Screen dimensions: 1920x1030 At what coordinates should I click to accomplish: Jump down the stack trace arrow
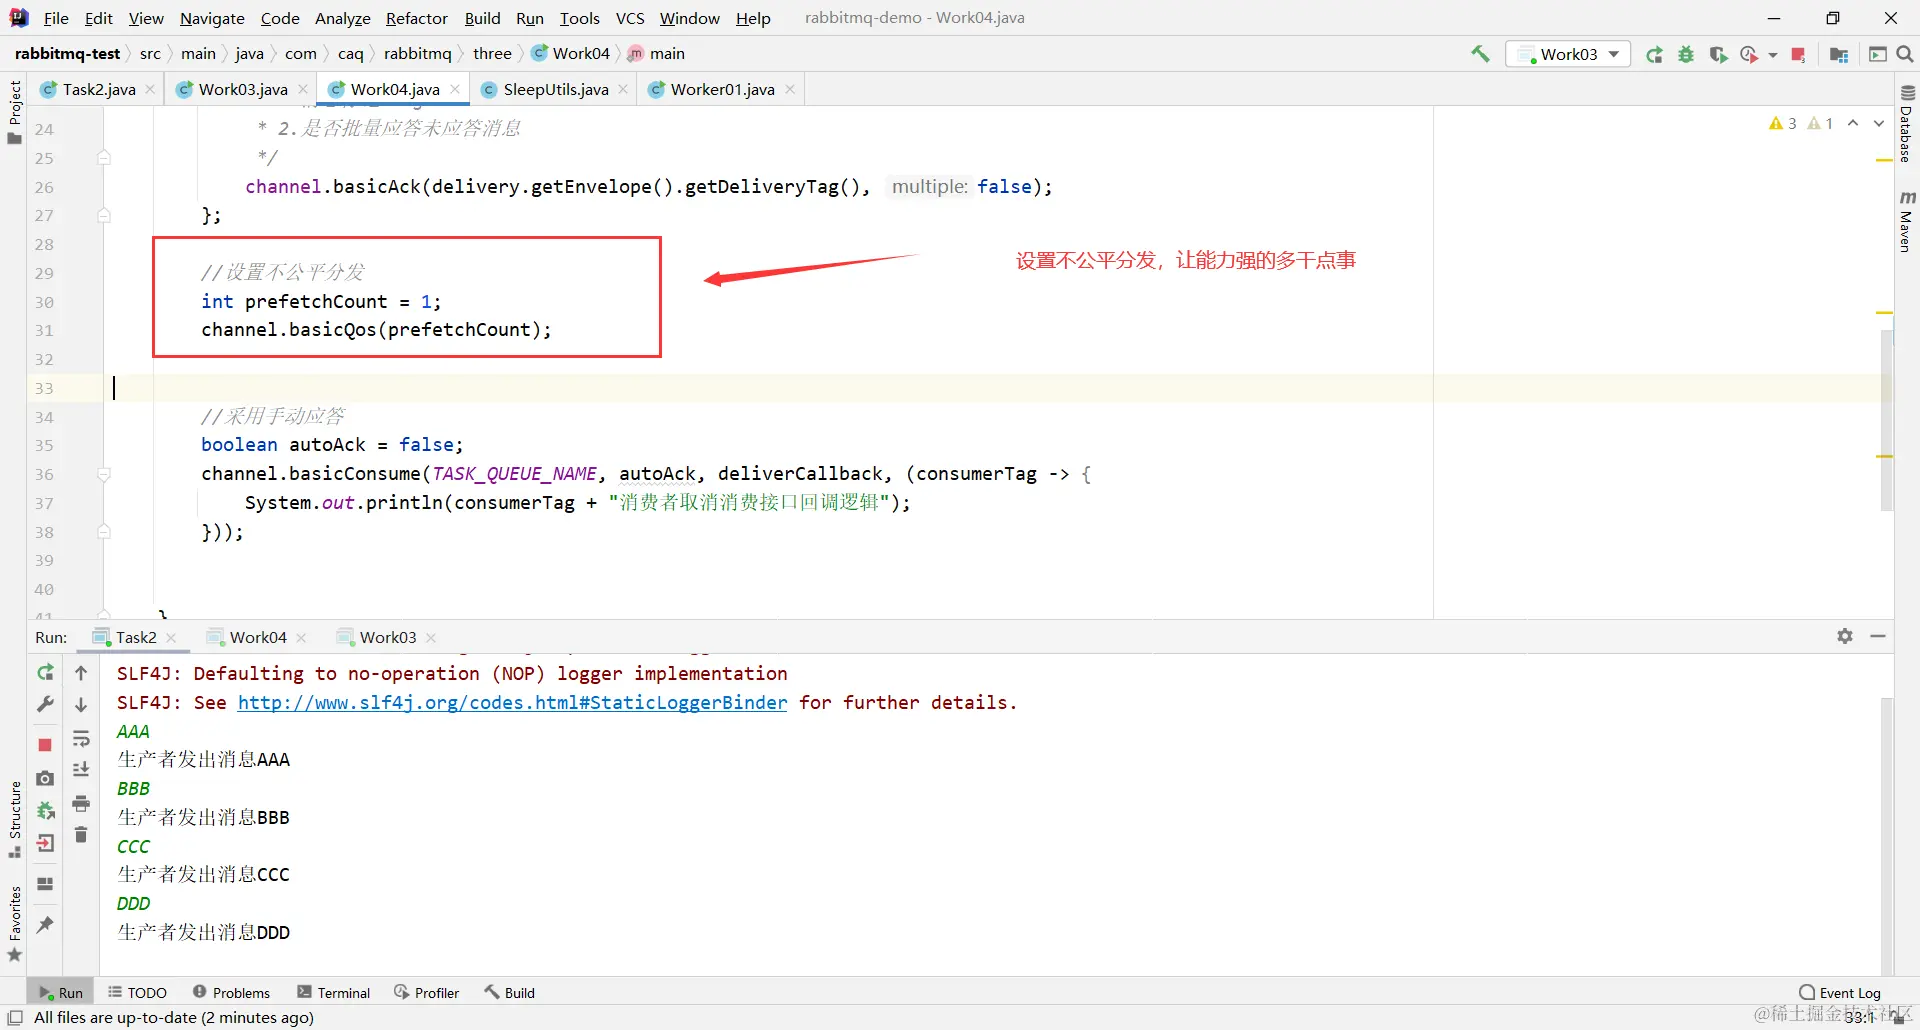pyautogui.click(x=81, y=704)
